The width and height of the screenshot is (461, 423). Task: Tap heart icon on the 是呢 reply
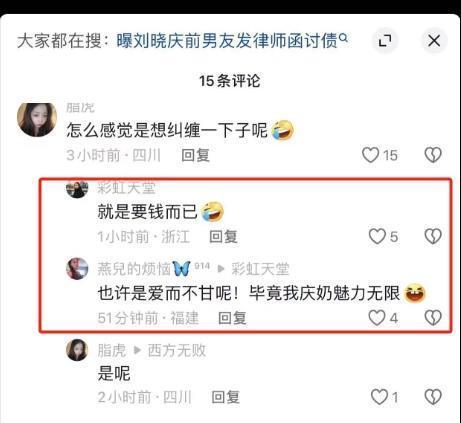pos(380,397)
